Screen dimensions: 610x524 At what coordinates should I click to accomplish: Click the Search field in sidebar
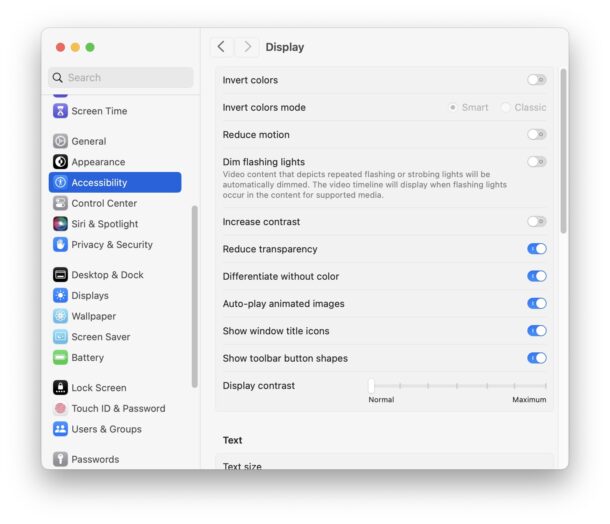[x=120, y=77]
